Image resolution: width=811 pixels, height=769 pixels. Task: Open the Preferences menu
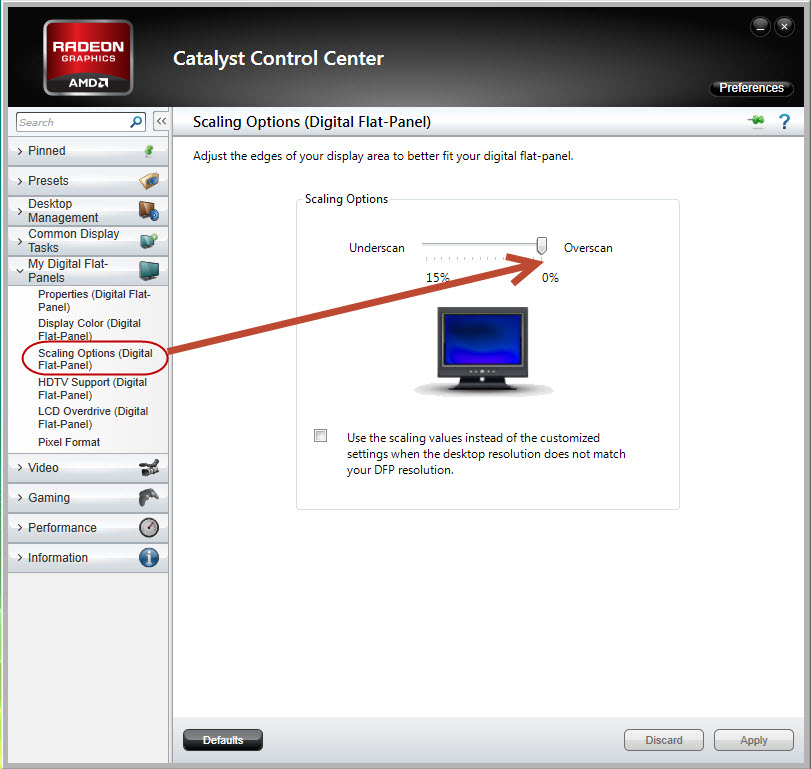tap(750, 88)
